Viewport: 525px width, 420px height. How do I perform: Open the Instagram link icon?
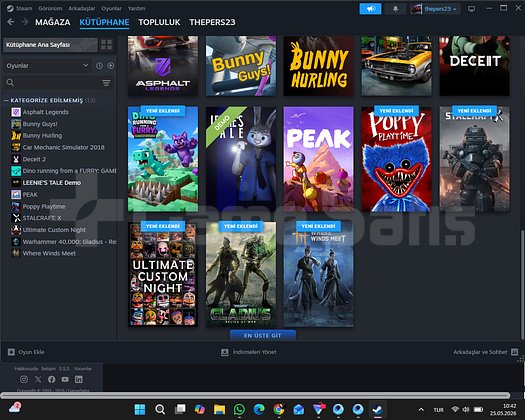pyautogui.click(x=24, y=379)
